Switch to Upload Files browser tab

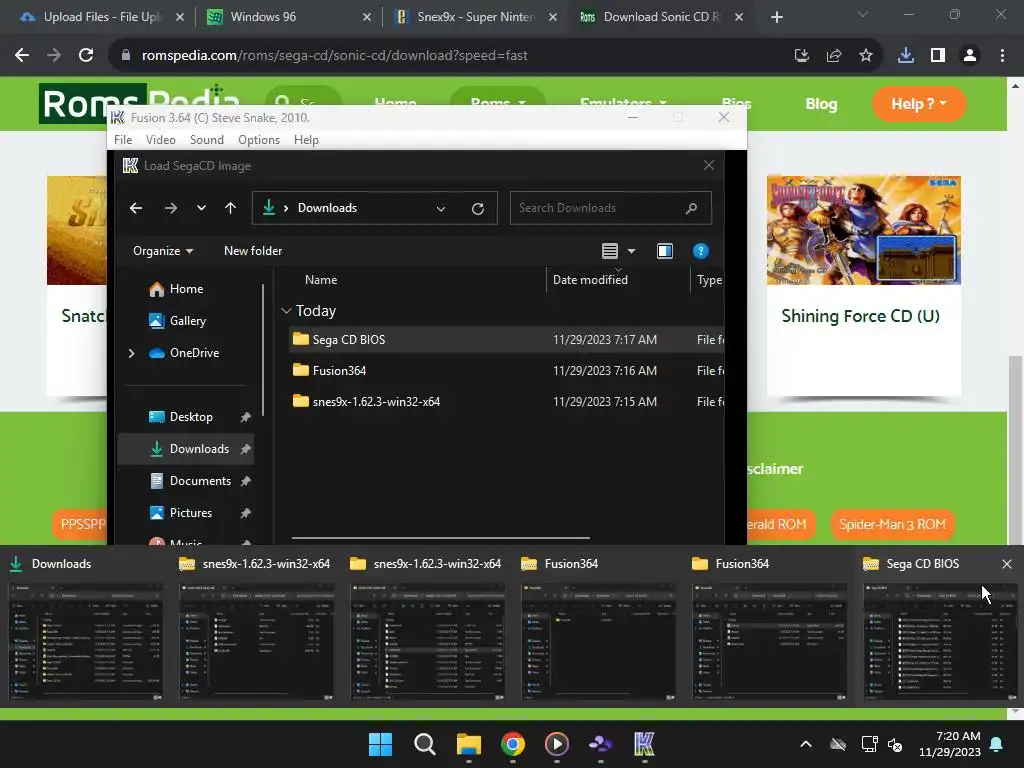(x=101, y=17)
